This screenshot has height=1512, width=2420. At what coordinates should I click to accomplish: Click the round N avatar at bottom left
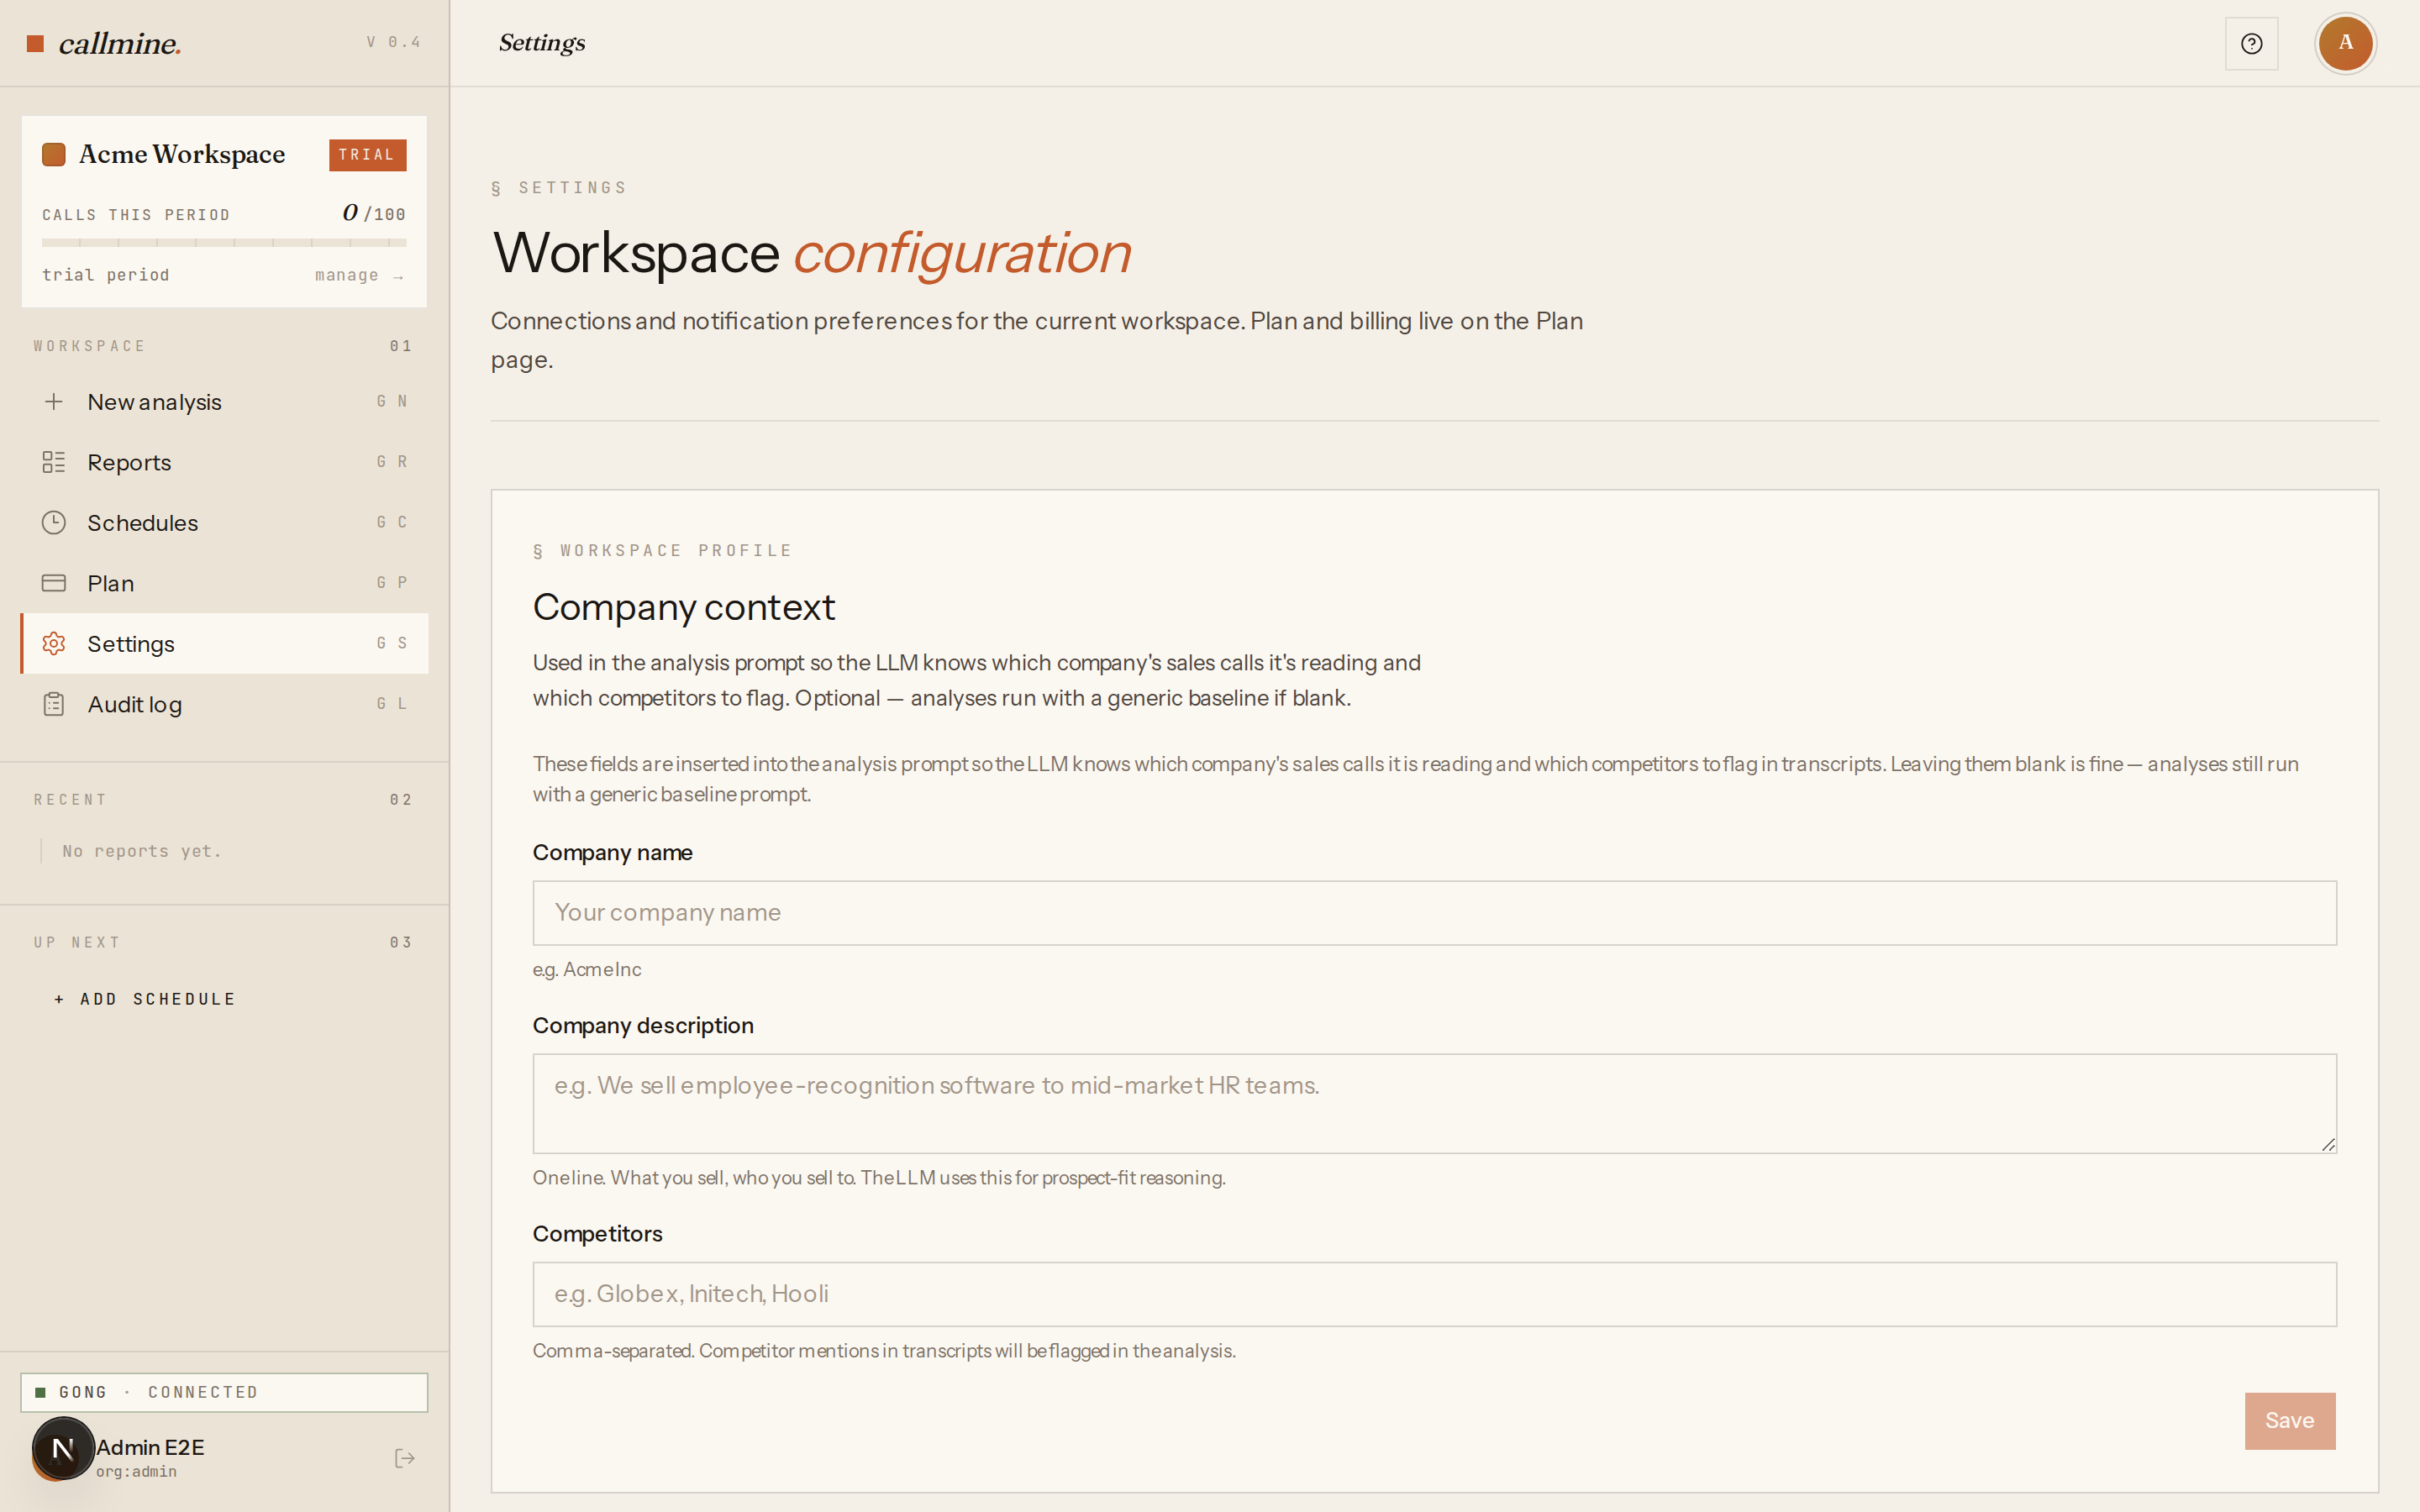pos(62,1448)
